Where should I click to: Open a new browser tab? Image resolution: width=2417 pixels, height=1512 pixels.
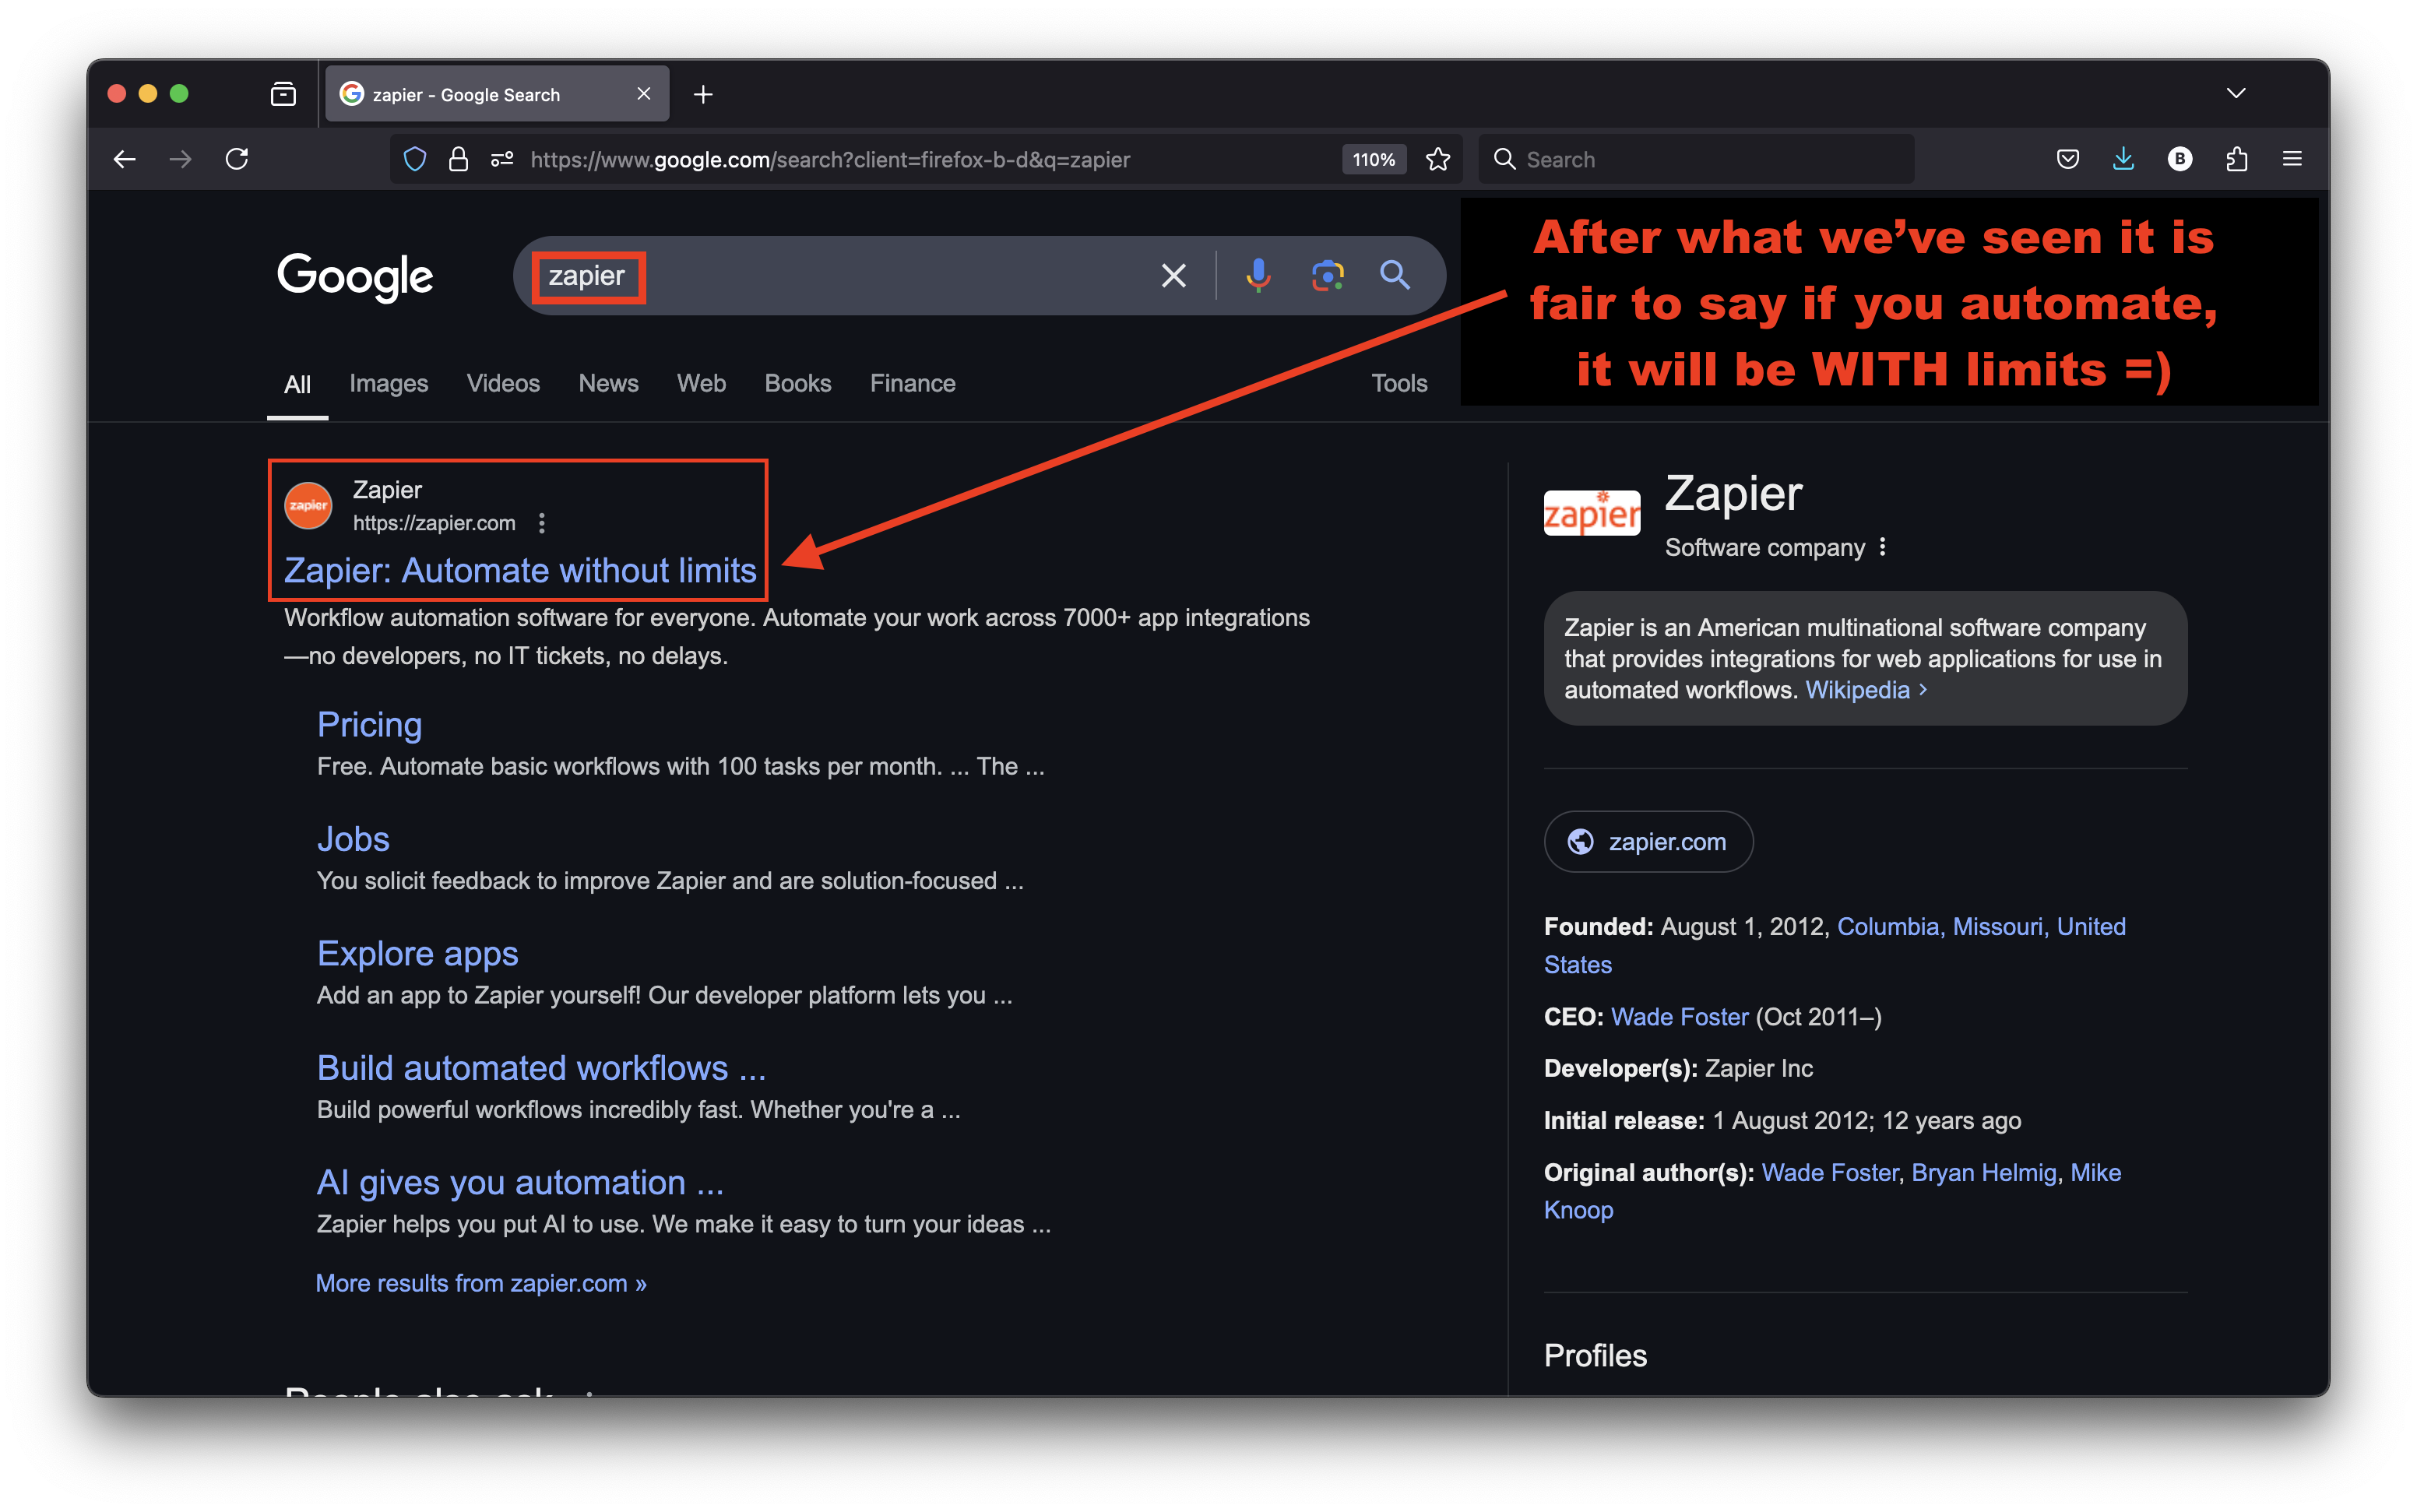coord(703,94)
